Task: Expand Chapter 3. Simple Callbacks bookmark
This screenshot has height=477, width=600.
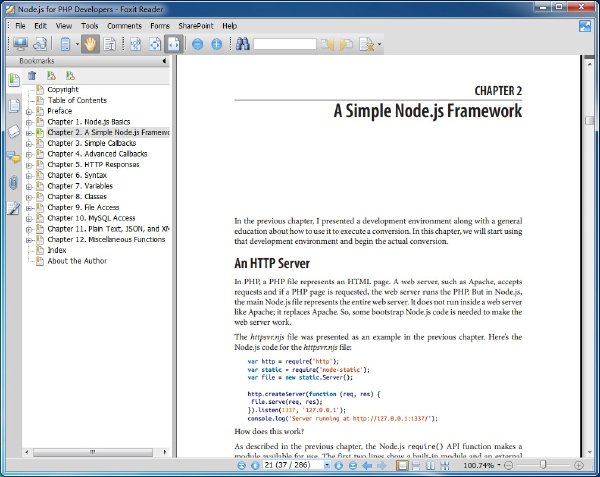Action: pyautogui.click(x=29, y=144)
